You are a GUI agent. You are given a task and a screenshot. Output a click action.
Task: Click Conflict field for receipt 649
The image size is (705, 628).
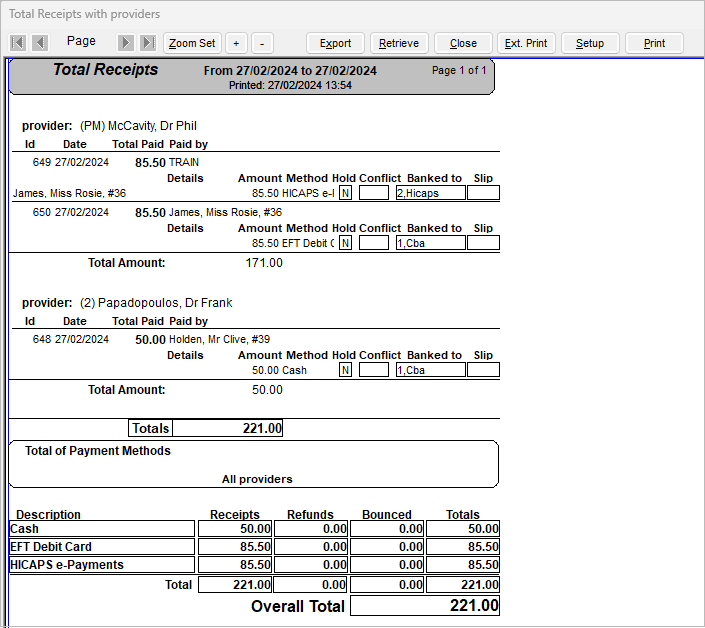pyautogui.click(x=374, y=193)
